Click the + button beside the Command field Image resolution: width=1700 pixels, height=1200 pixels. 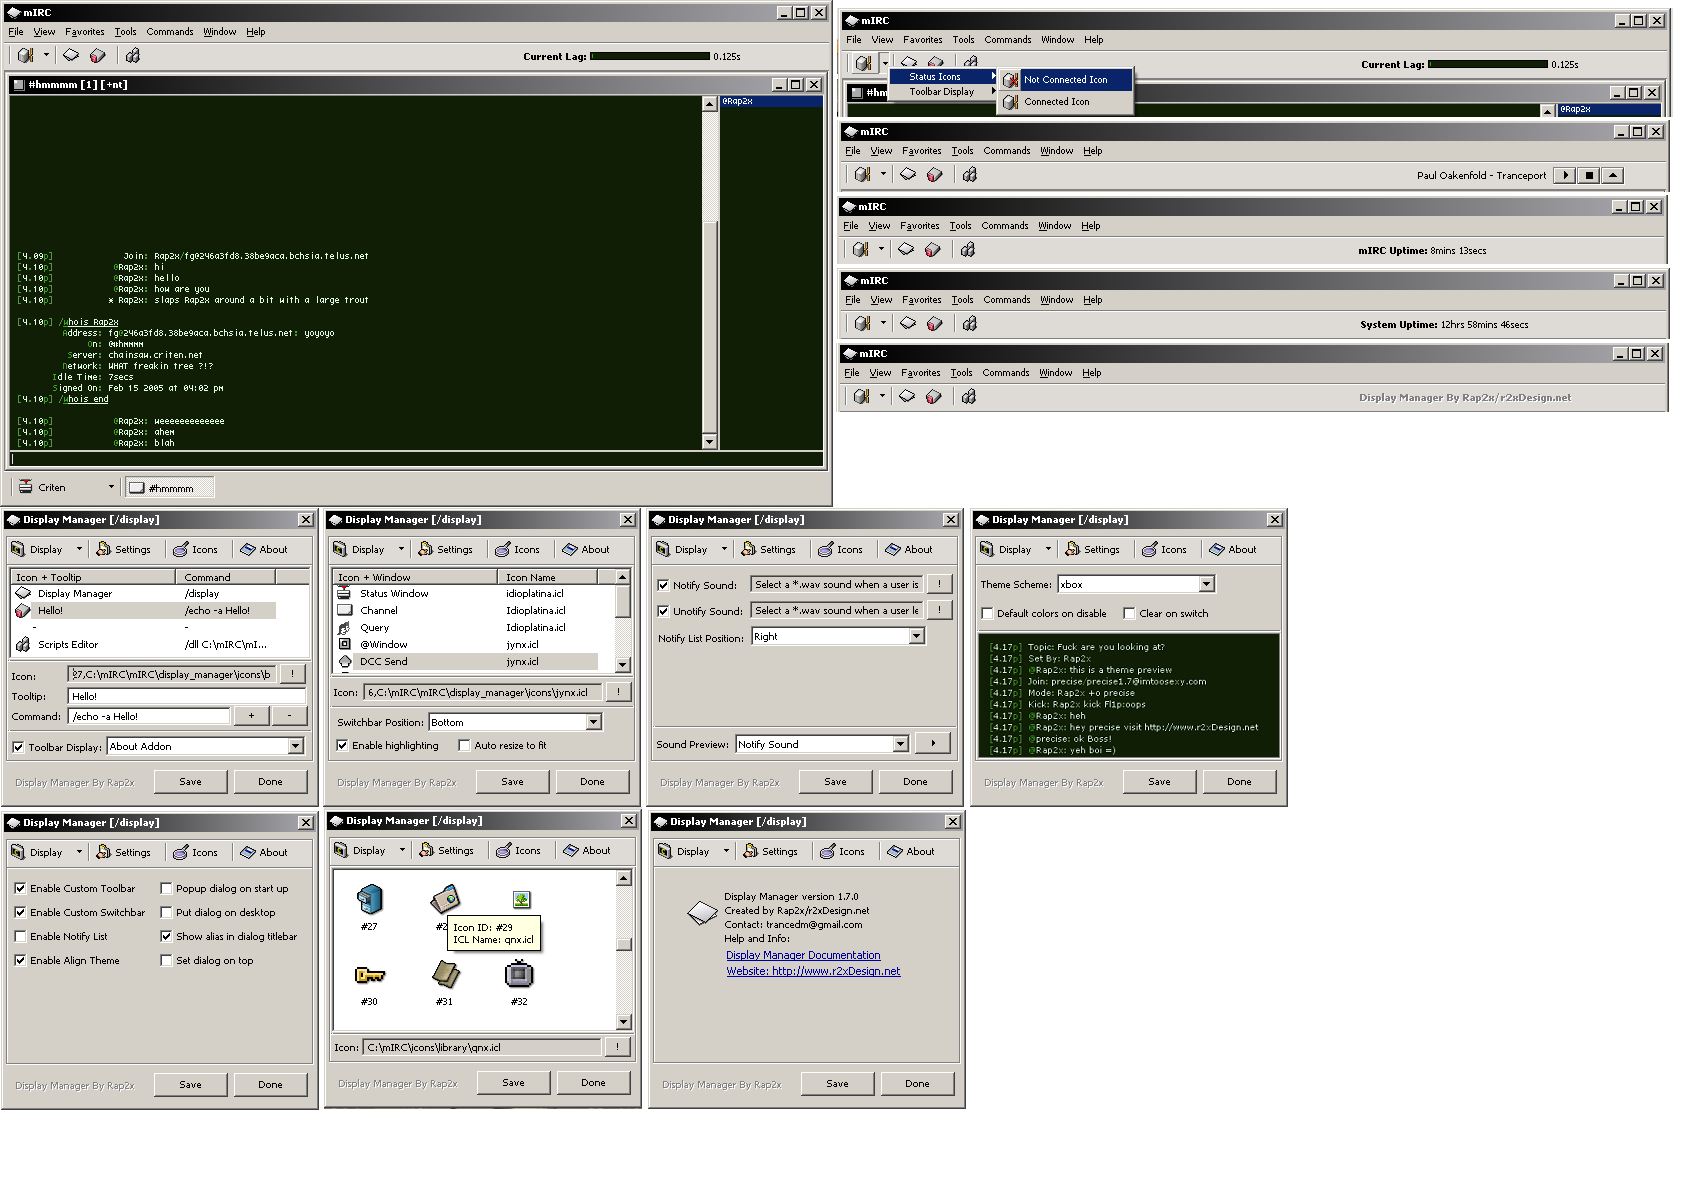click(x=251, y=716)
